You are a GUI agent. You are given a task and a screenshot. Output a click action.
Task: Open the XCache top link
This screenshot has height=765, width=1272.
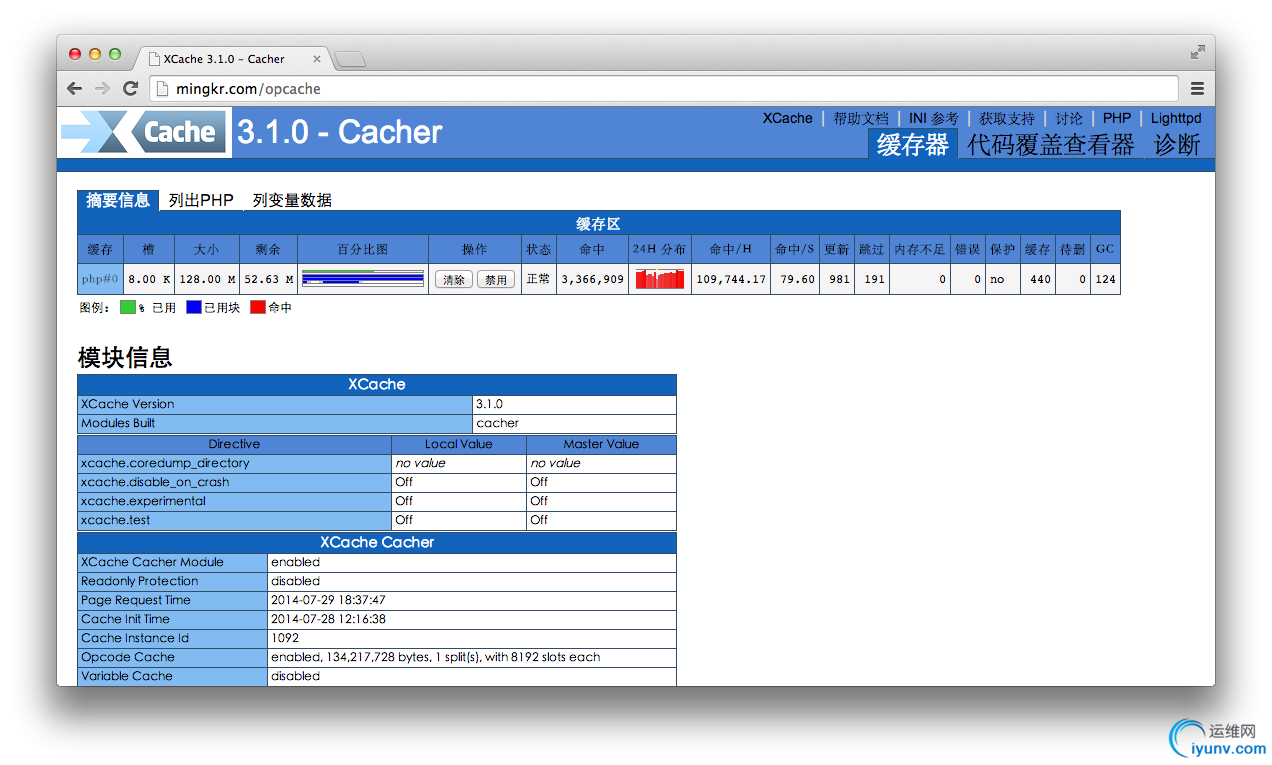[x=787, y=118]
